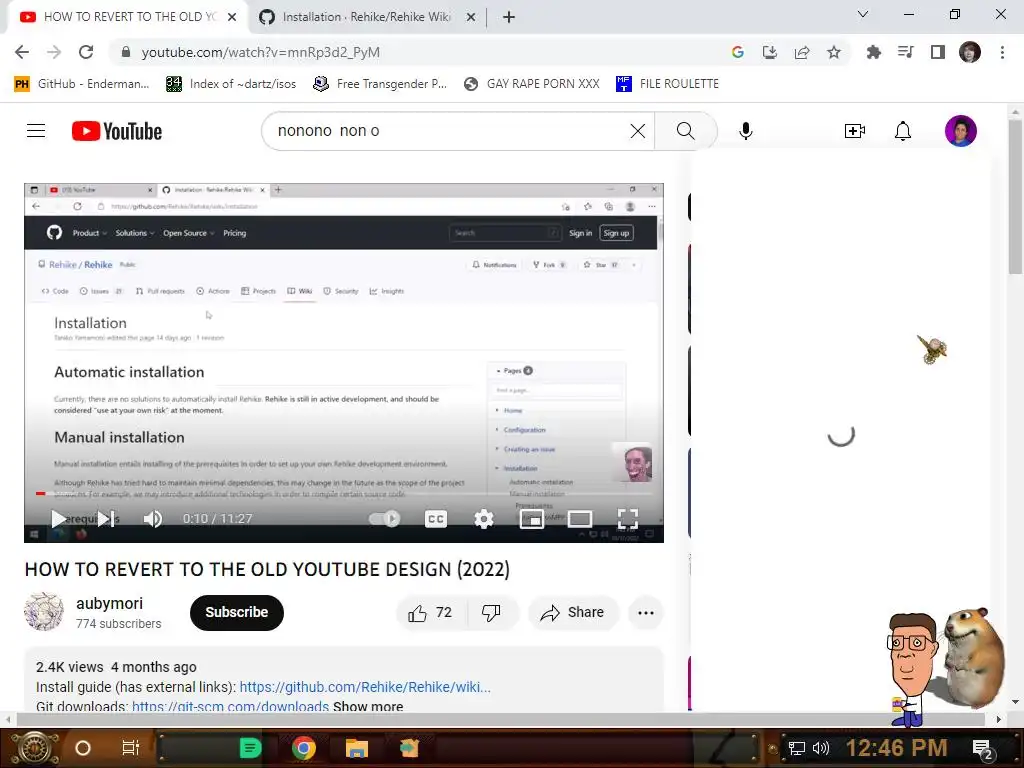1024x768 pixels.
Task: Like the video with 72 likes
Action: [x=430, y=613]
